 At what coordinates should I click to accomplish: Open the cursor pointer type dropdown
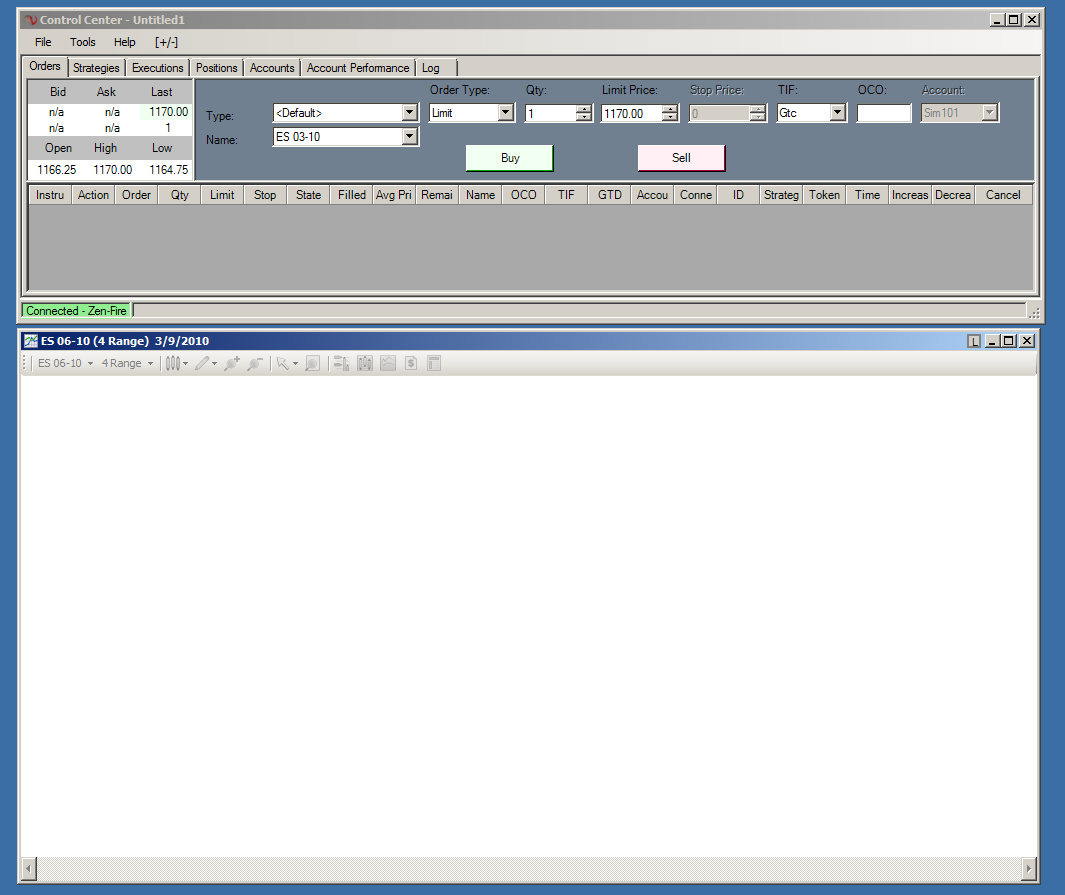click(287, 363)
